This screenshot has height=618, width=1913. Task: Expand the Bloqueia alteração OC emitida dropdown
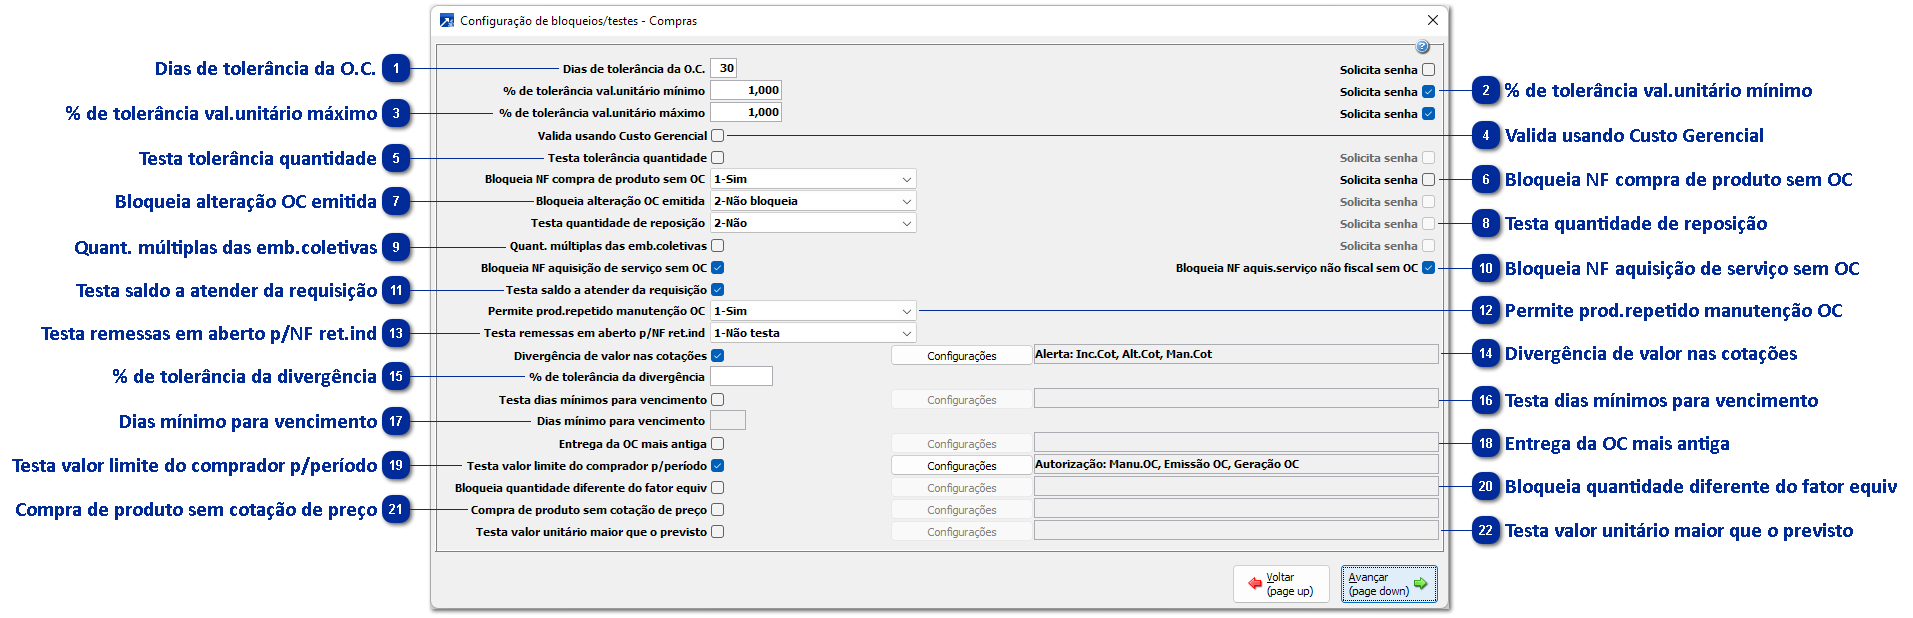813,202
